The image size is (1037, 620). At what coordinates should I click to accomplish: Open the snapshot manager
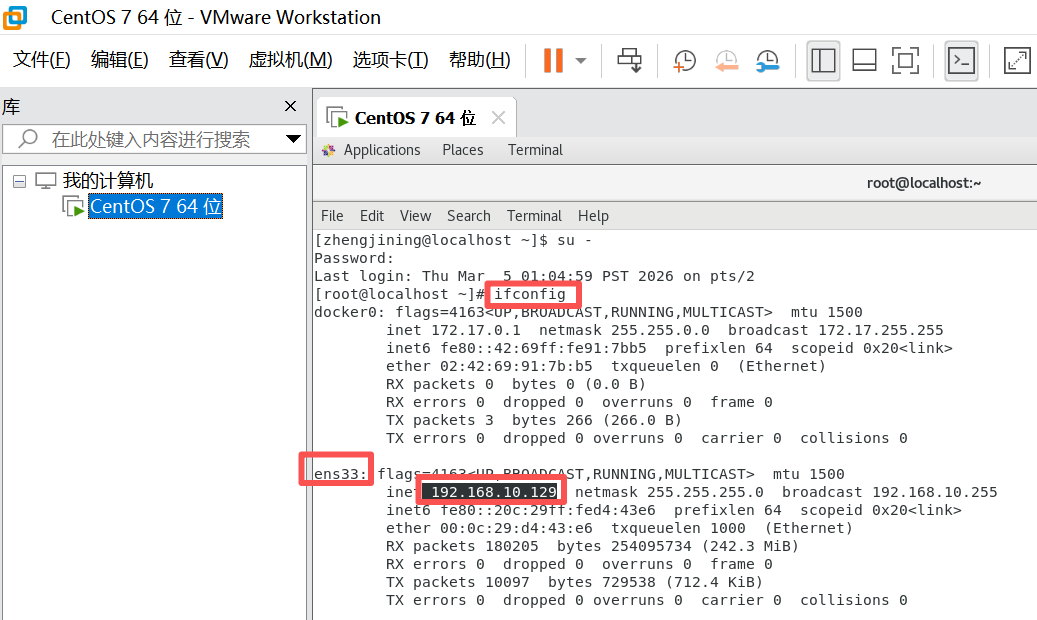(768, 60)
